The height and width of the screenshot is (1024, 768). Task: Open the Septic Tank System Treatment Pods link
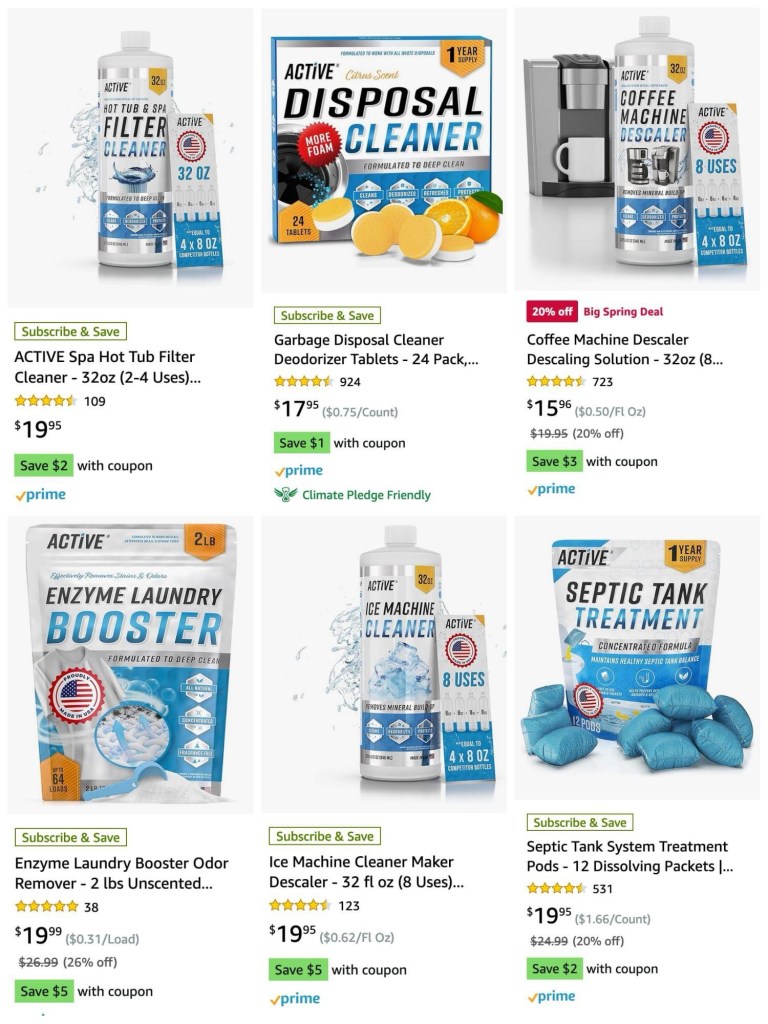630,856
